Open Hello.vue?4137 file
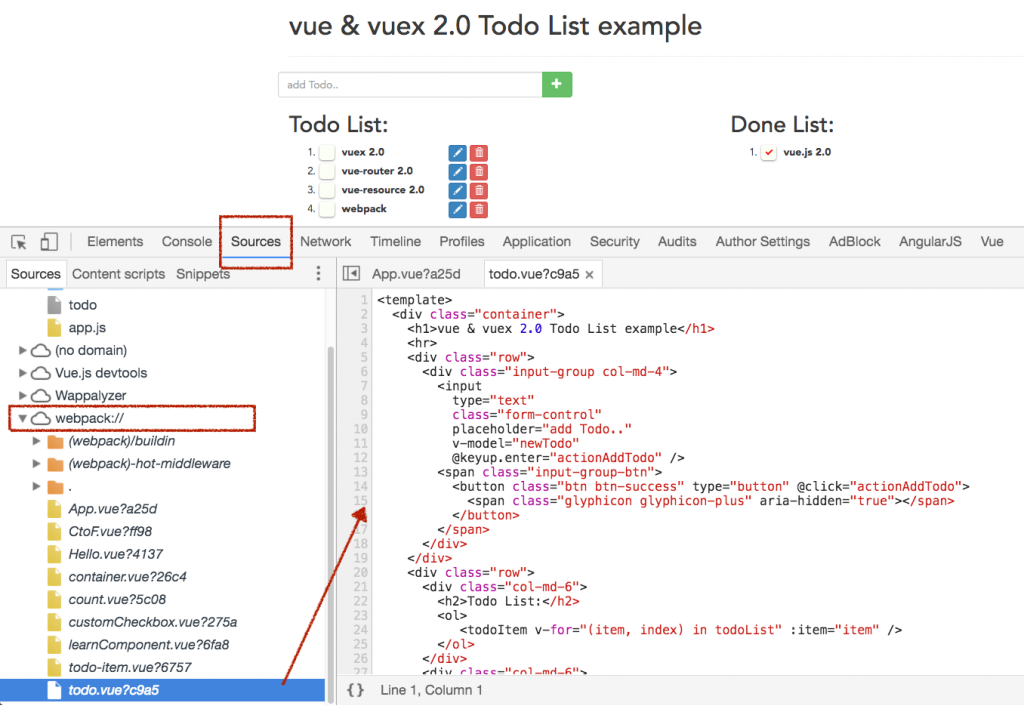The width and height of the screenshot is (1024, 706). coord(116,554)
